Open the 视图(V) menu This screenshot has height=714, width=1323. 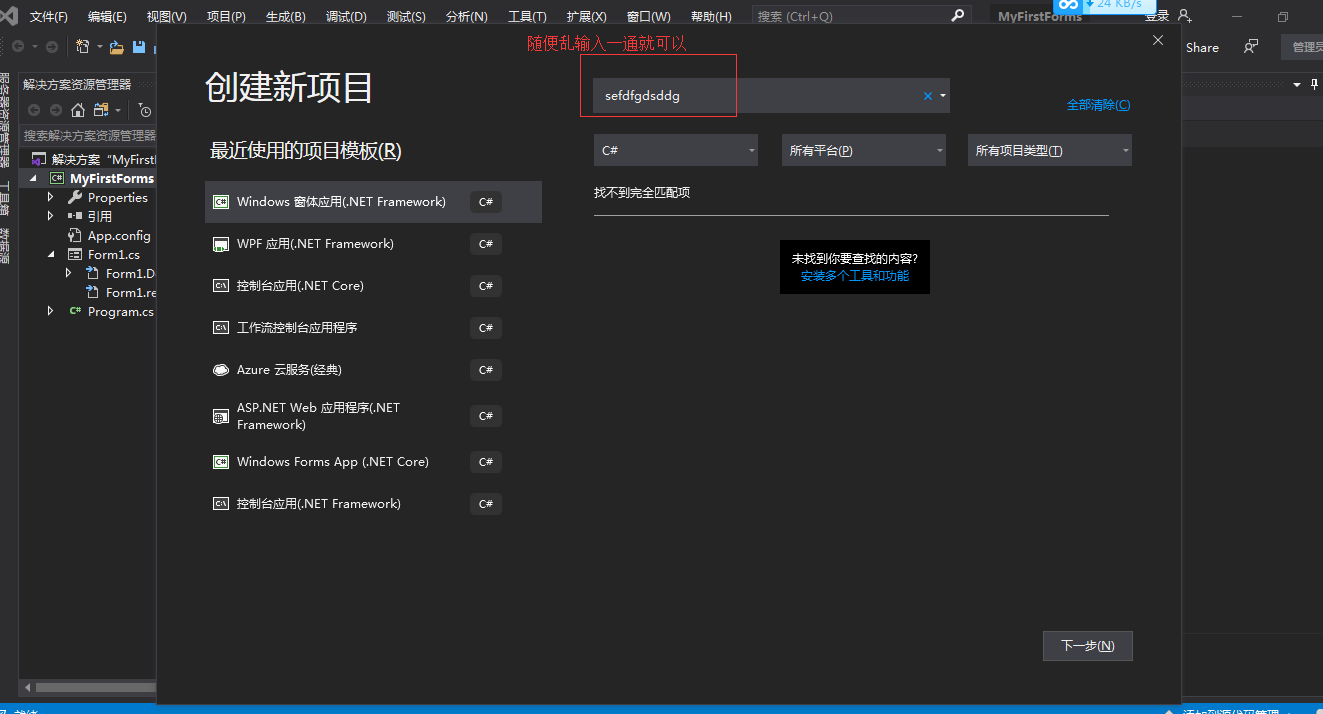(x=166, y=16)
